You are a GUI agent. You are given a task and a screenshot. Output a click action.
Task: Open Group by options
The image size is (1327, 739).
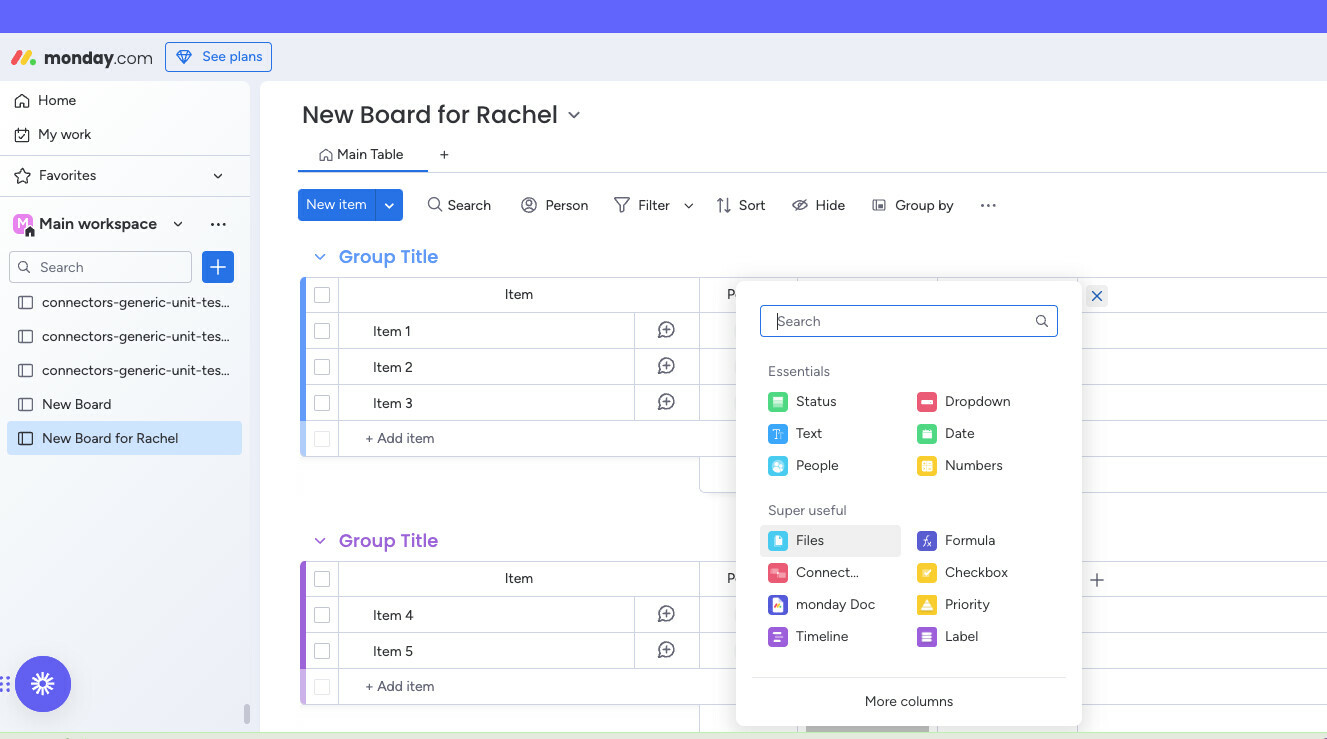(913, 205)
